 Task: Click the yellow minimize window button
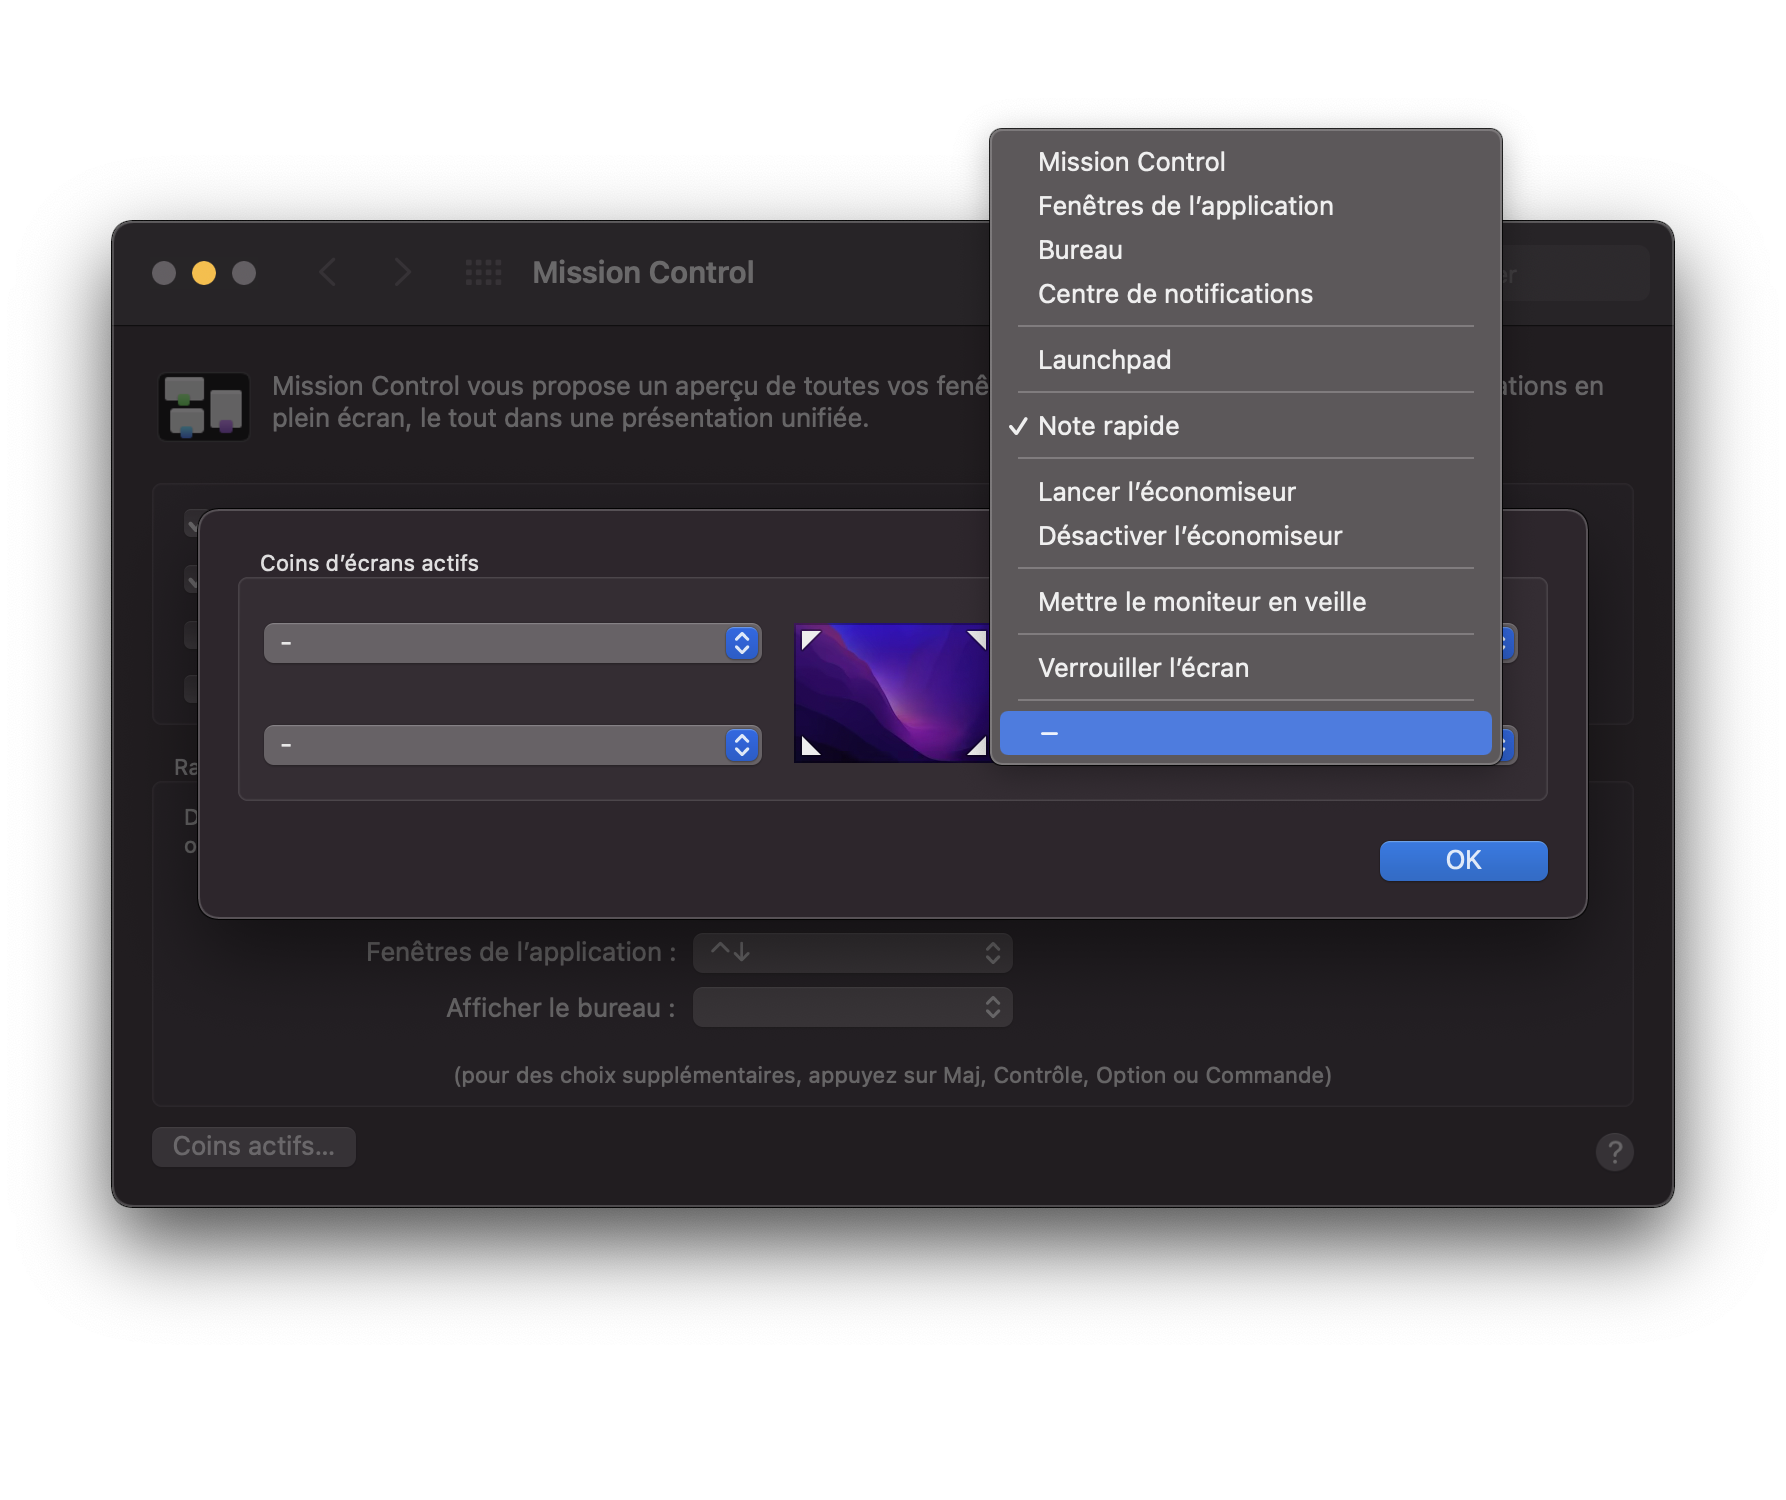click(x=204, y=273)
